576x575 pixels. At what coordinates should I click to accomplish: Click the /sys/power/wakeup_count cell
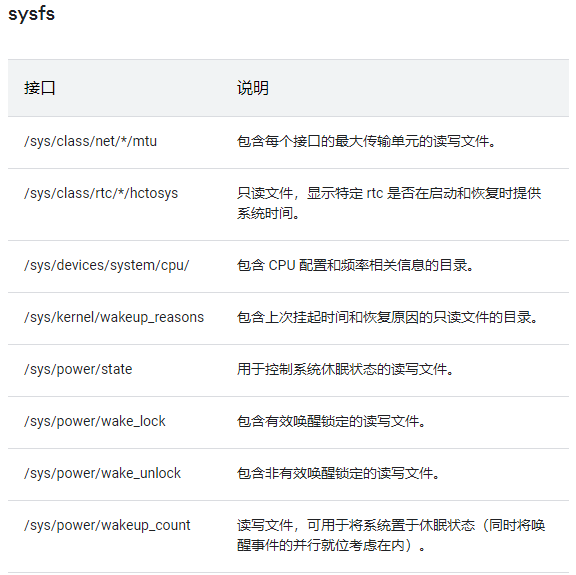point(107,525)
